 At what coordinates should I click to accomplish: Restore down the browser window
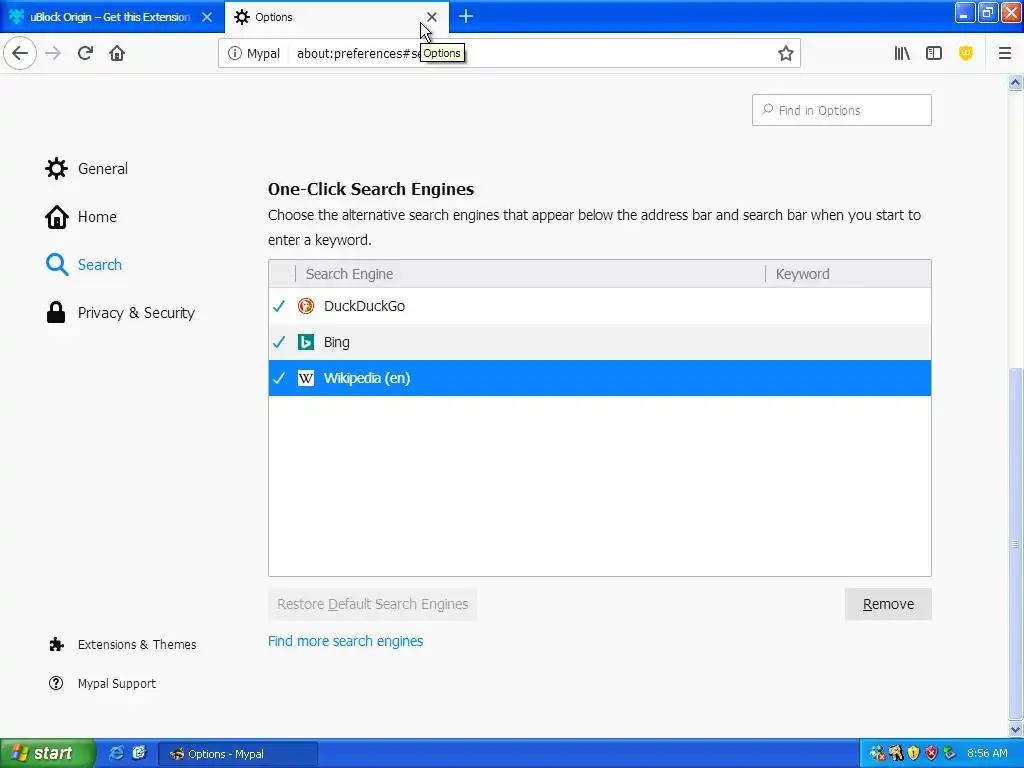[x=988, y=13]
